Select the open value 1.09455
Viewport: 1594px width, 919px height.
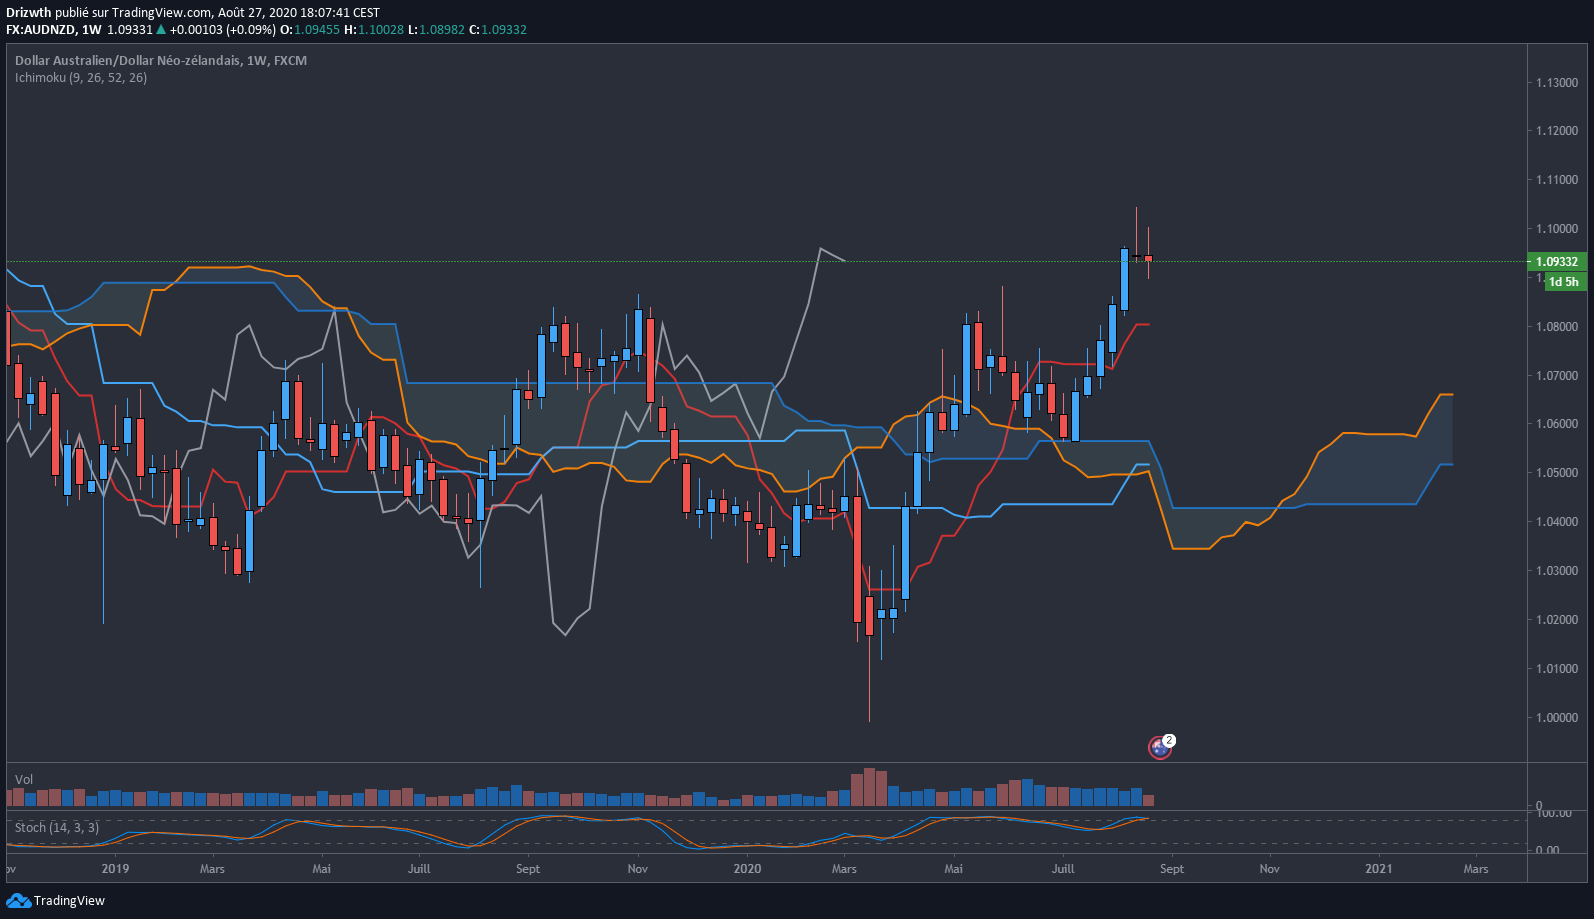click(x=317, y=30)
